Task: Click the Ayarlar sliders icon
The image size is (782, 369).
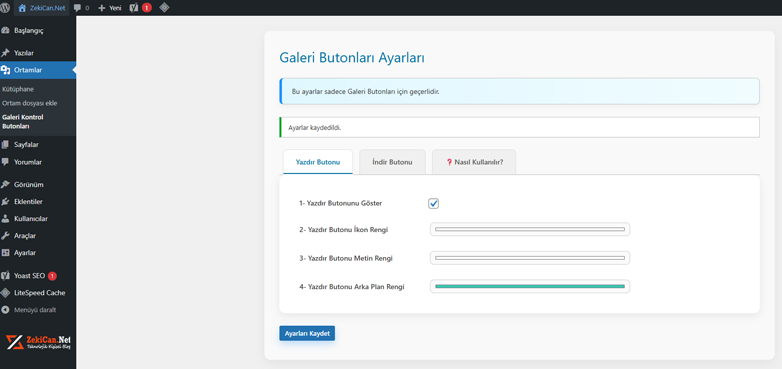Action: [5, 252]
